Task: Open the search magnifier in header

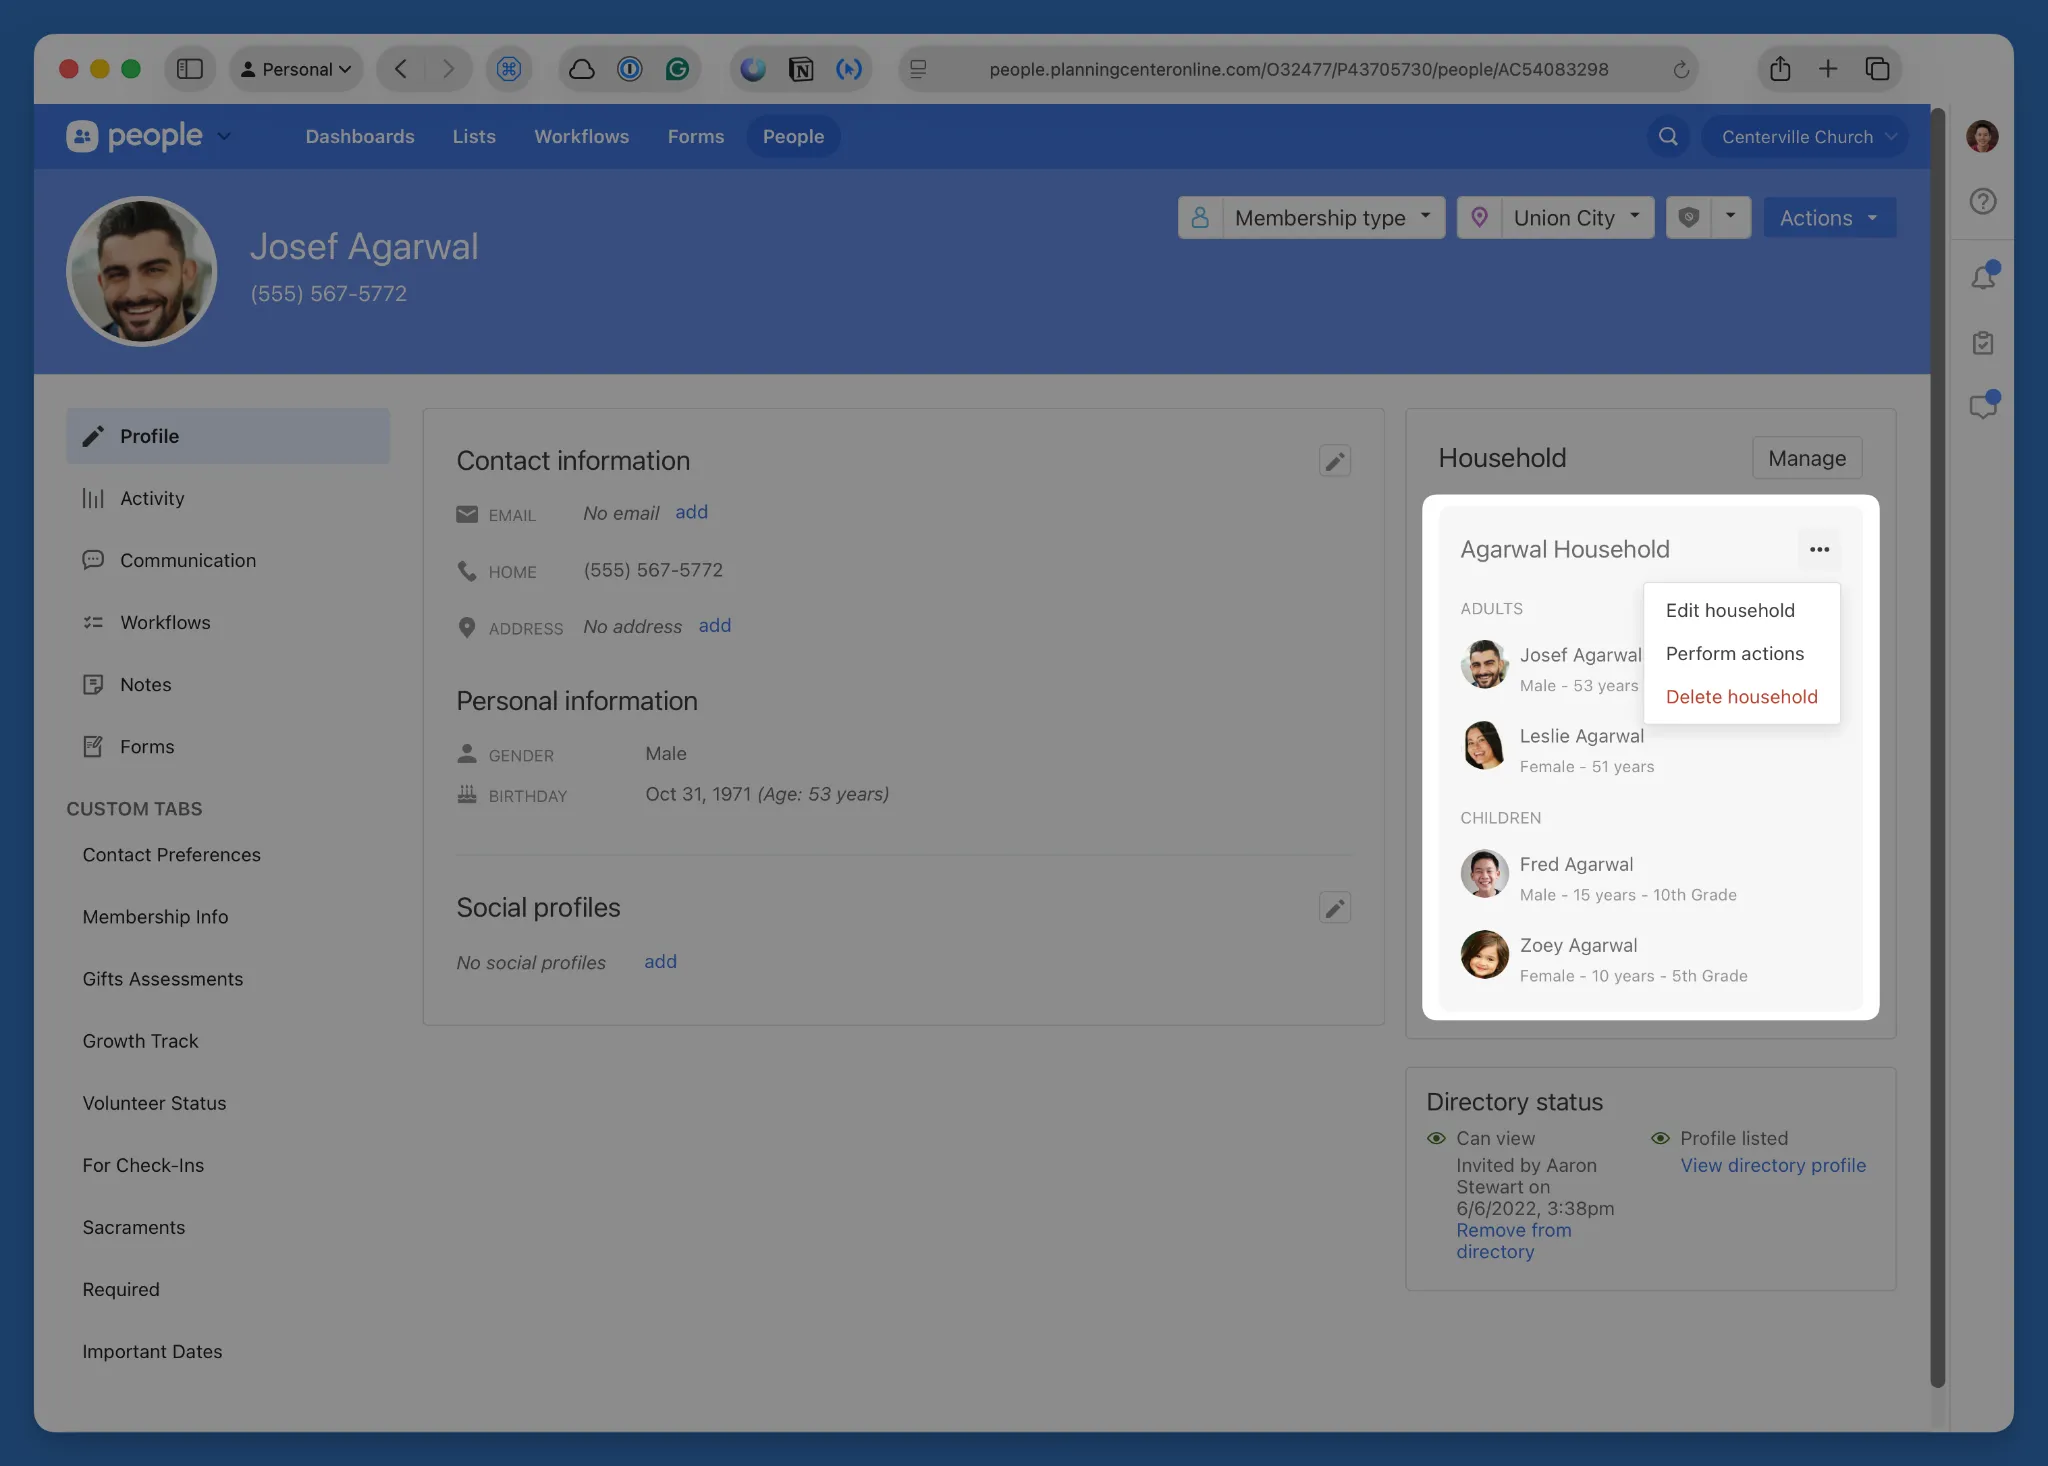Action: click(1668, 137)
